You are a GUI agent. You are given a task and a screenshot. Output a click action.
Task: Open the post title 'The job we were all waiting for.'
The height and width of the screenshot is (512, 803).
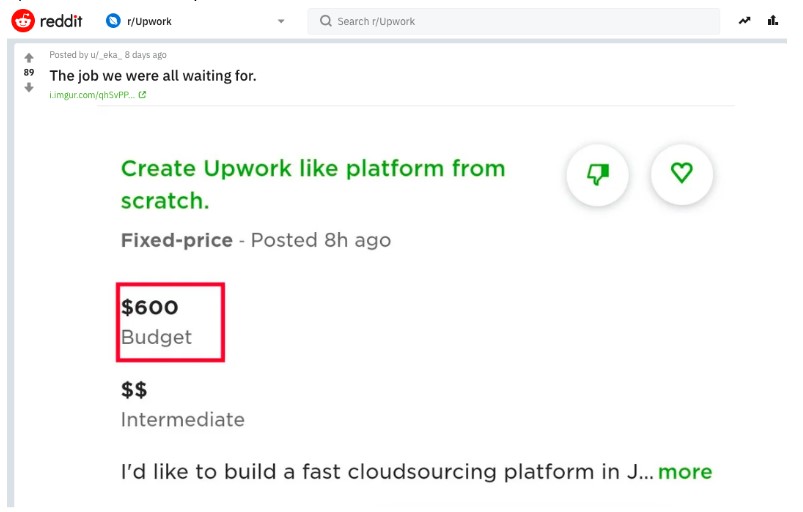click(153, 76)
